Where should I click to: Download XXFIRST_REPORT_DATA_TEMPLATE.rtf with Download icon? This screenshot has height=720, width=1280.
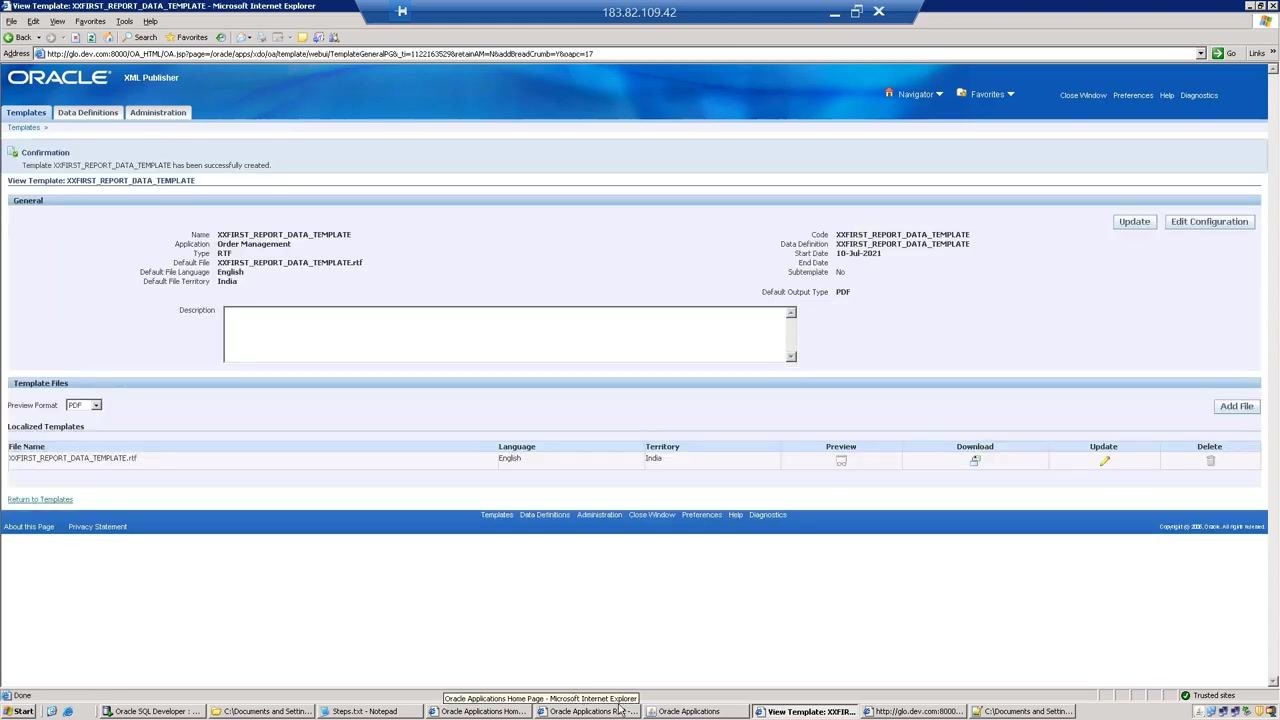(975, 460)
